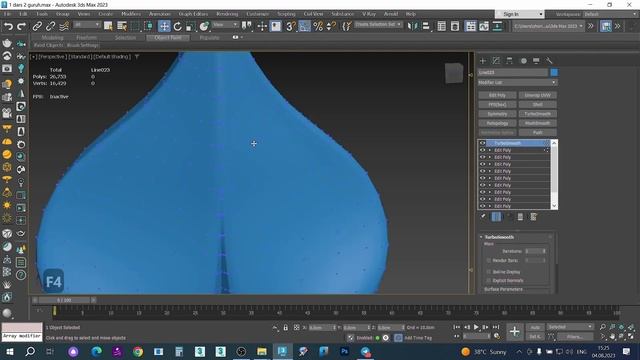
Task: Toggle the Angle Snap icon
Action: (x=304, y=27)
